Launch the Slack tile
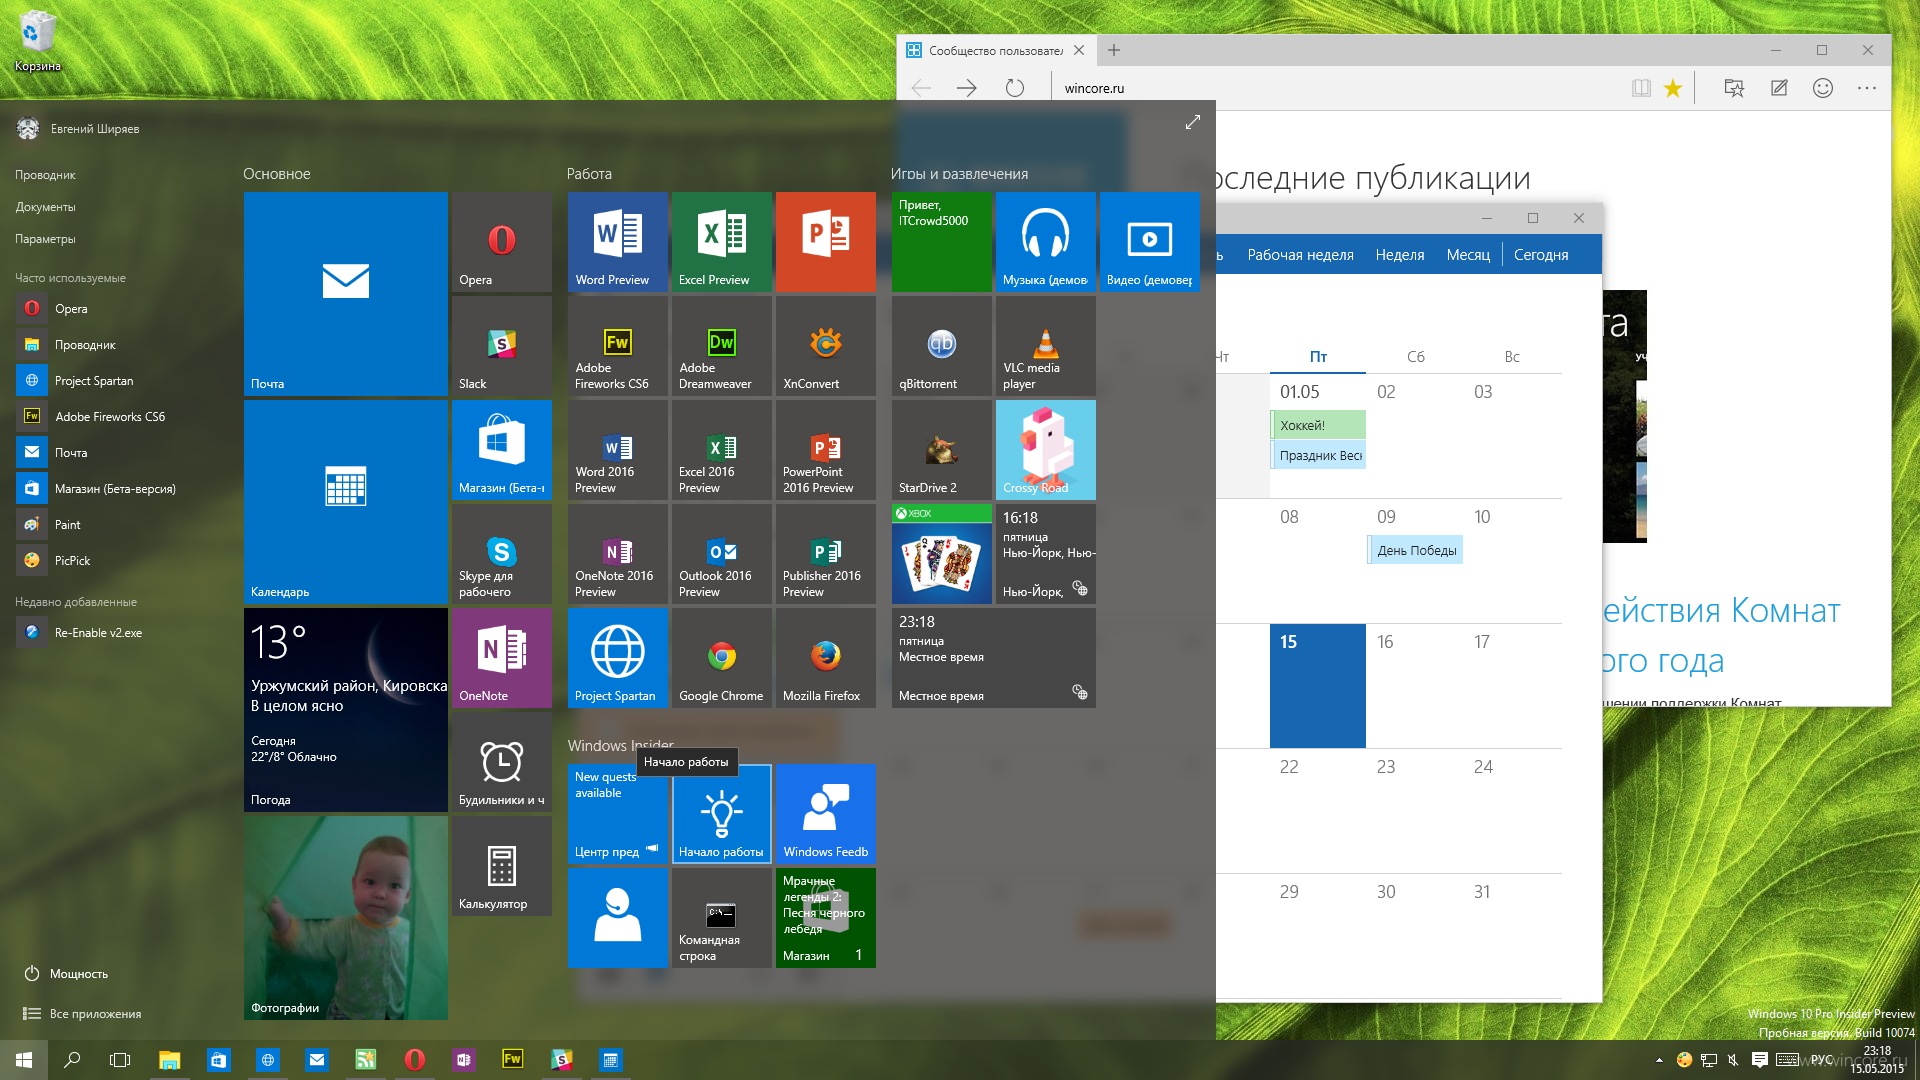 click(501, 346)
